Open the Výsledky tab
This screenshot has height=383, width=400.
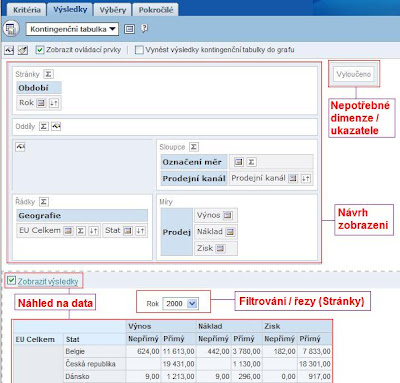70,9
